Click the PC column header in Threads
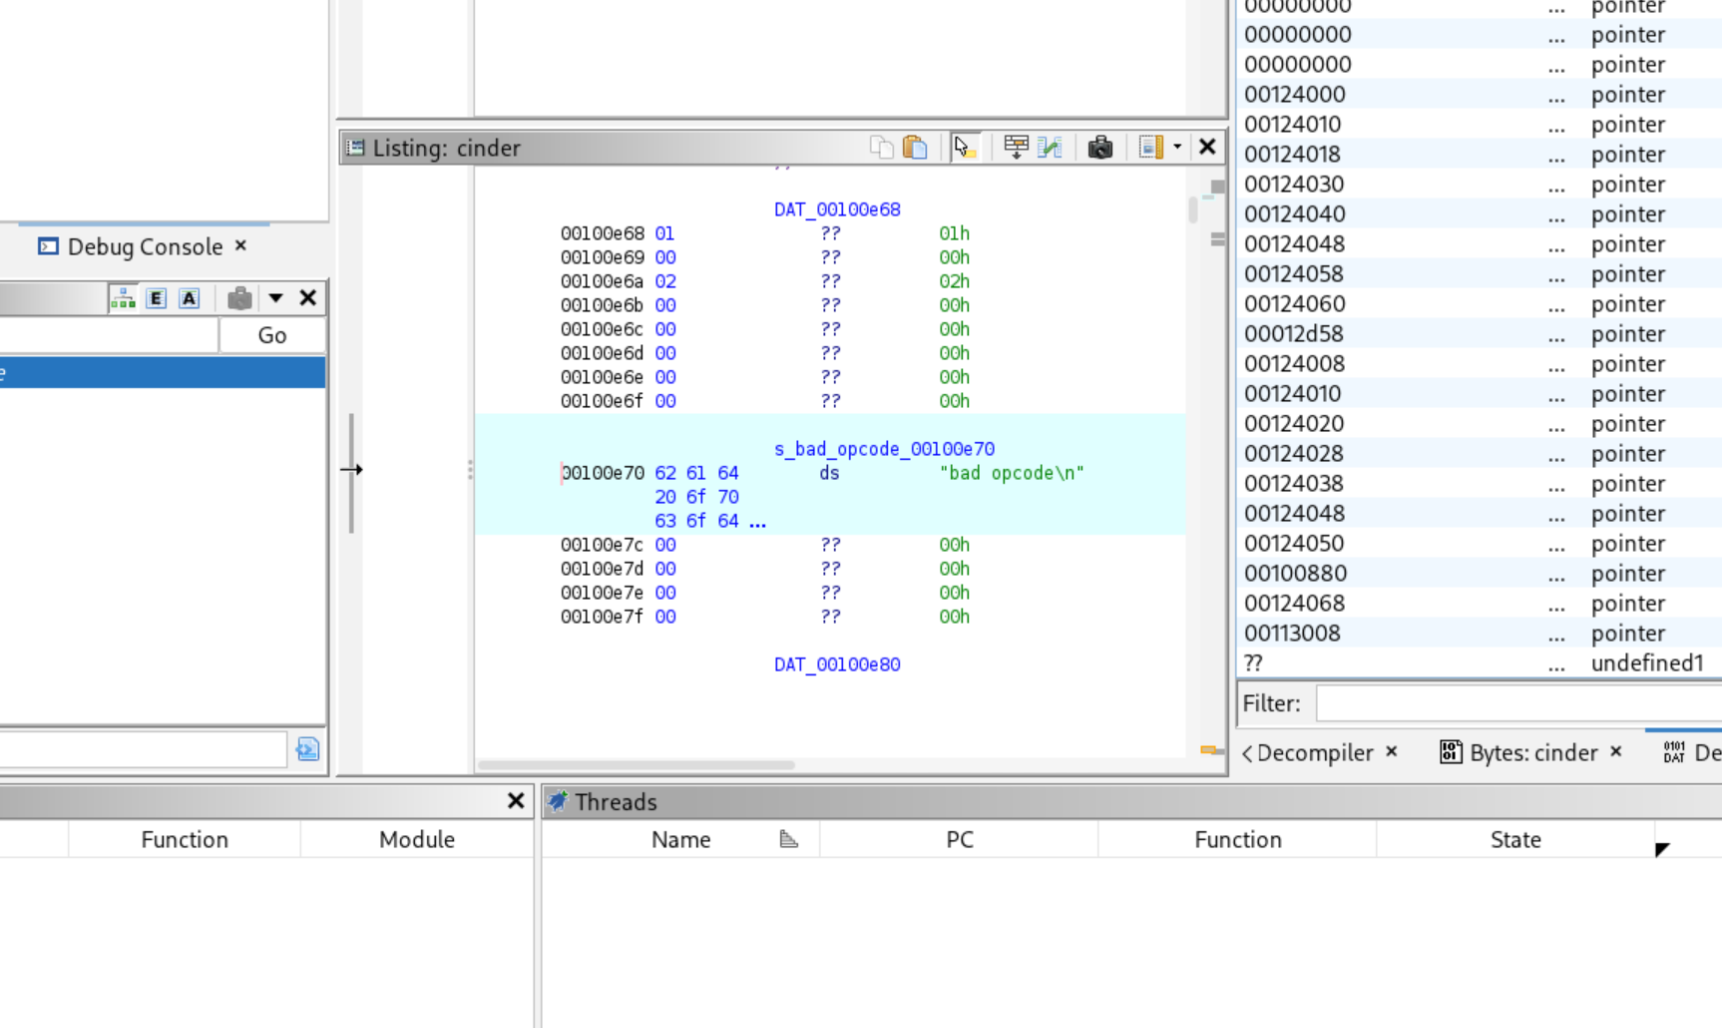The height and width of the screenshot is (1028, 1722). coord(959,840)
